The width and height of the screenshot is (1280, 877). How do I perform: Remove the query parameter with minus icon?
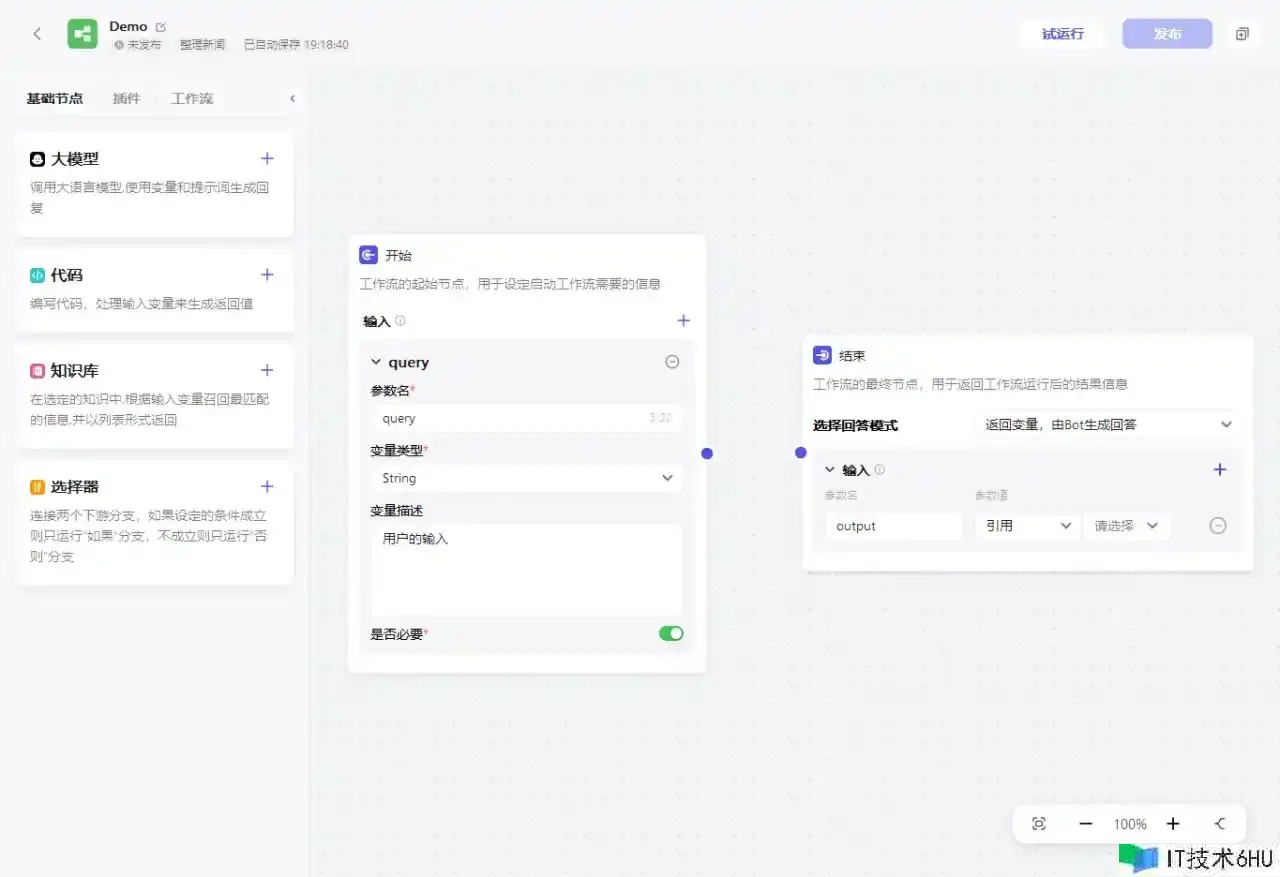point(672,362)
